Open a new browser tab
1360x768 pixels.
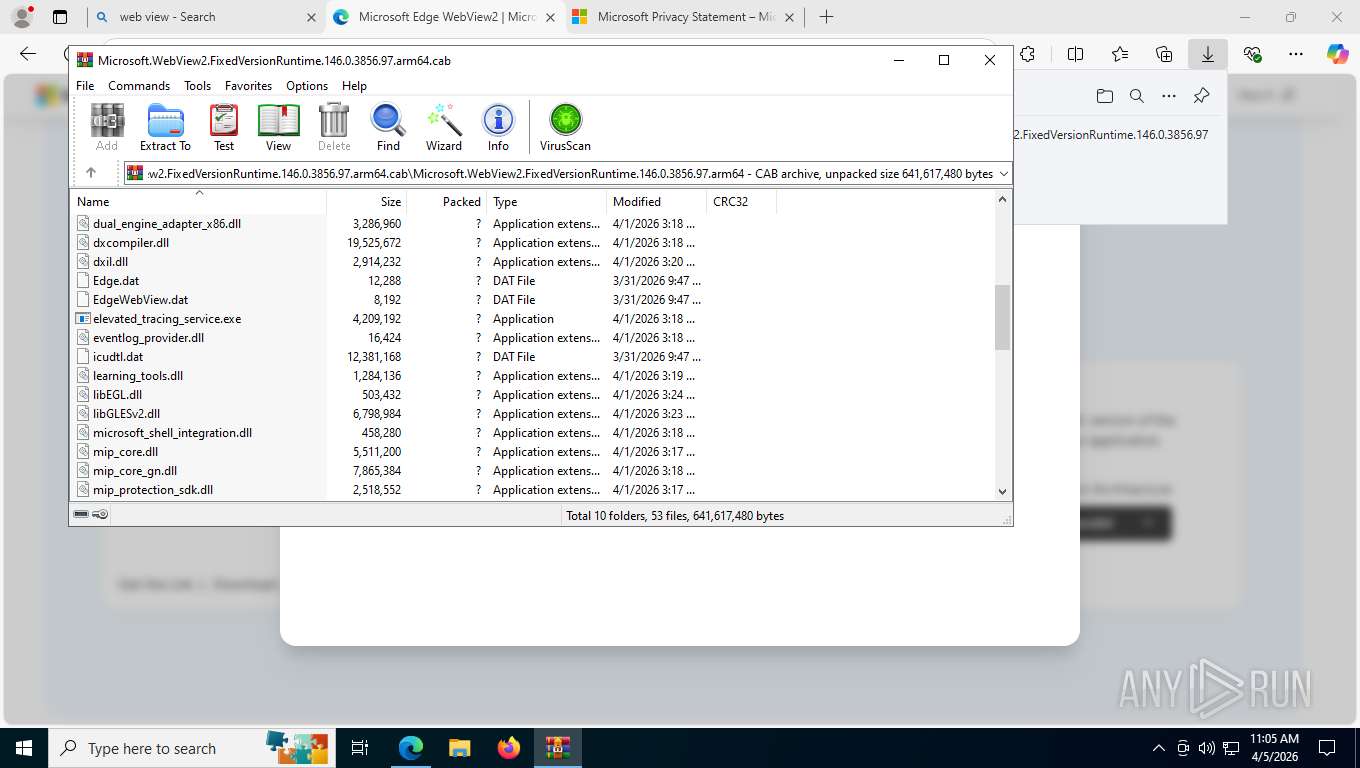pos(826,17)
